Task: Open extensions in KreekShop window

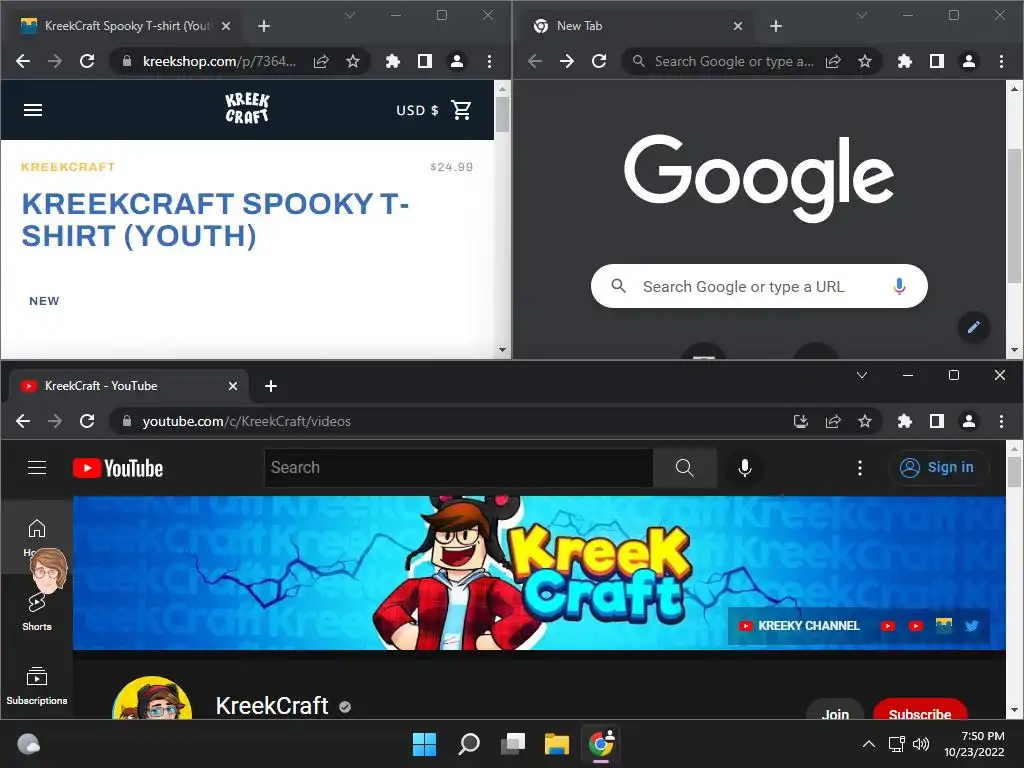Action: point(392,61)
